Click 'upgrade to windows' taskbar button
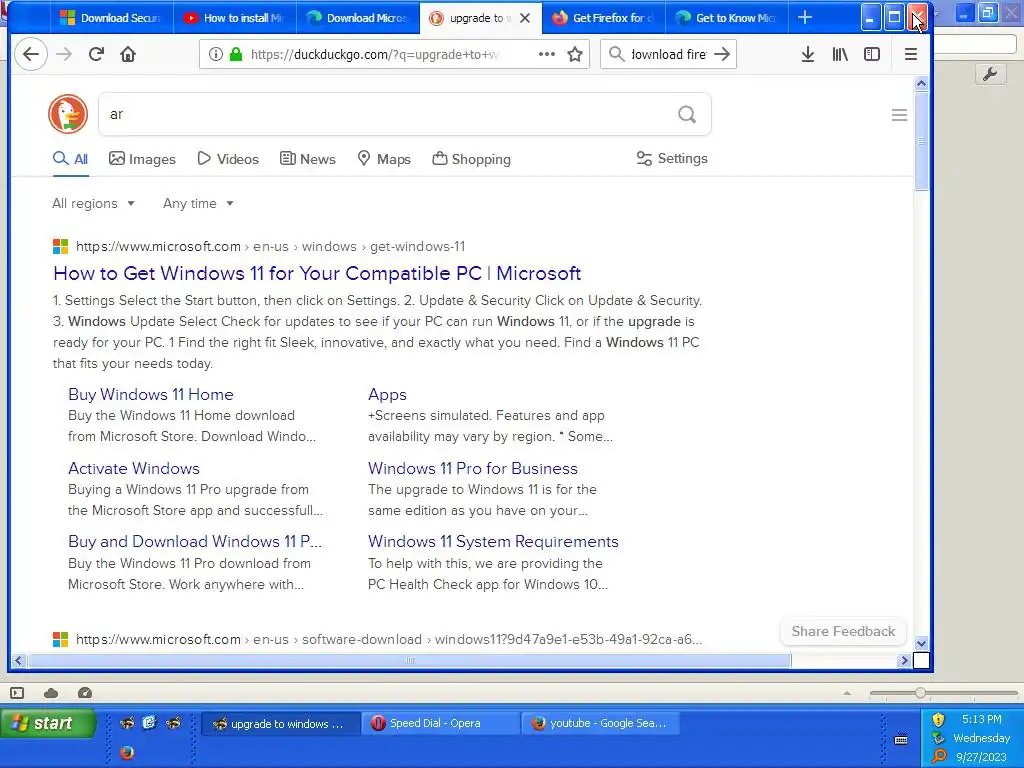Image resolution: width=1024 pixels, height=768 pixels. pyautogui.click(x=281, y=724)
